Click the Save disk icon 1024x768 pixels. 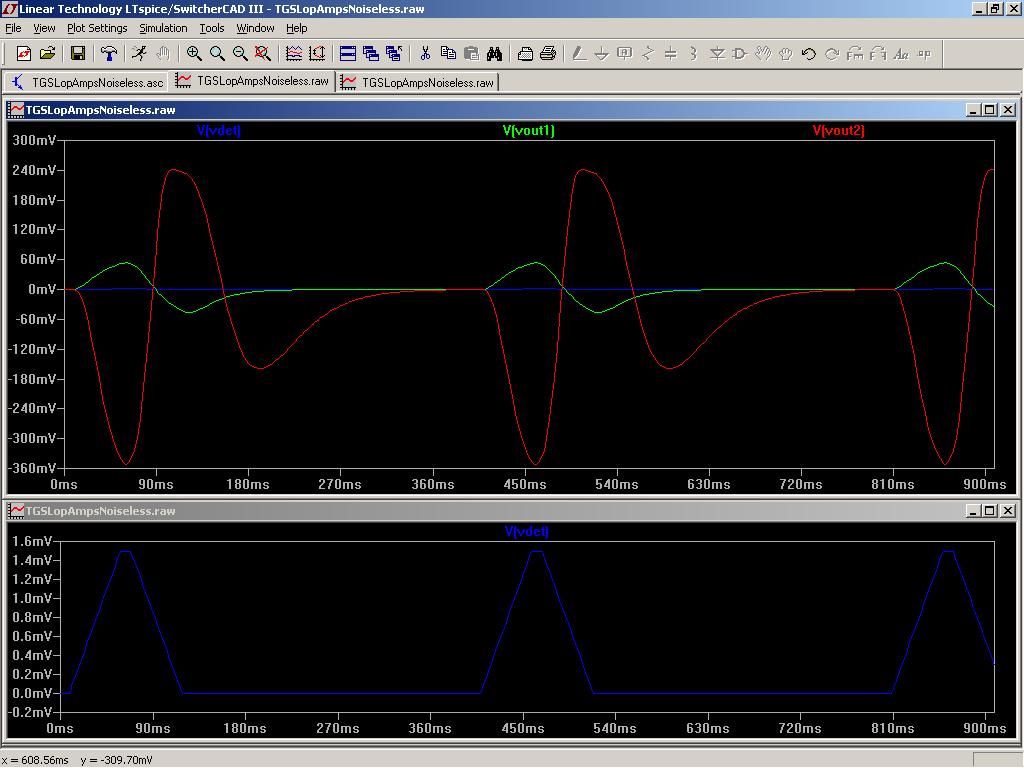tap(77, 54)
